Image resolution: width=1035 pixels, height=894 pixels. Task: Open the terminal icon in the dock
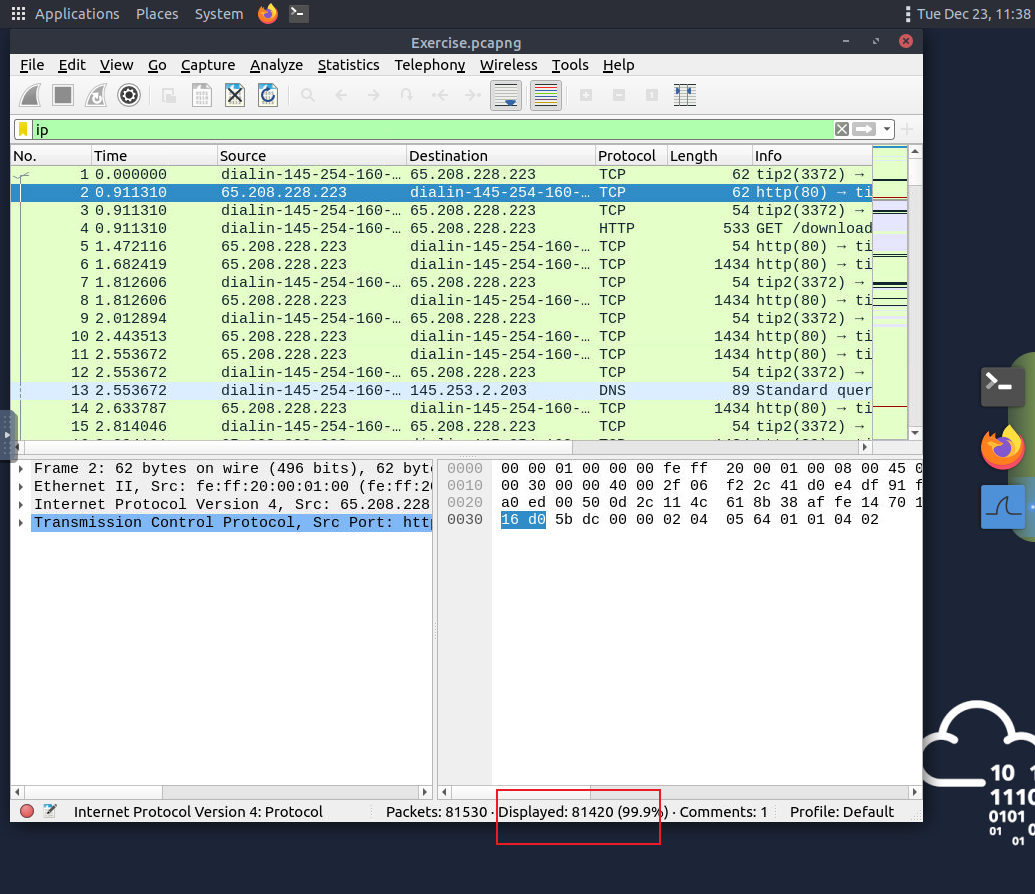point(1003,386)
